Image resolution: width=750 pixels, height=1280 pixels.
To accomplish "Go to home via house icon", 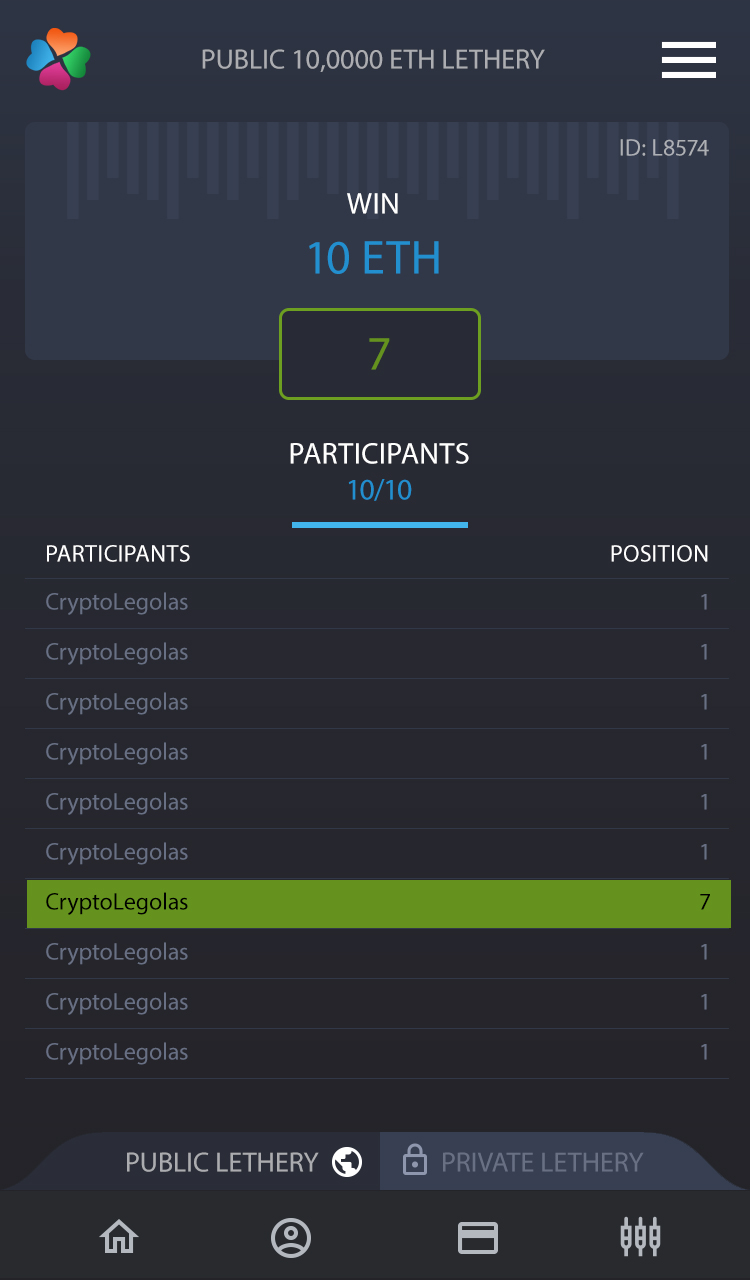I will [119, 1238].
